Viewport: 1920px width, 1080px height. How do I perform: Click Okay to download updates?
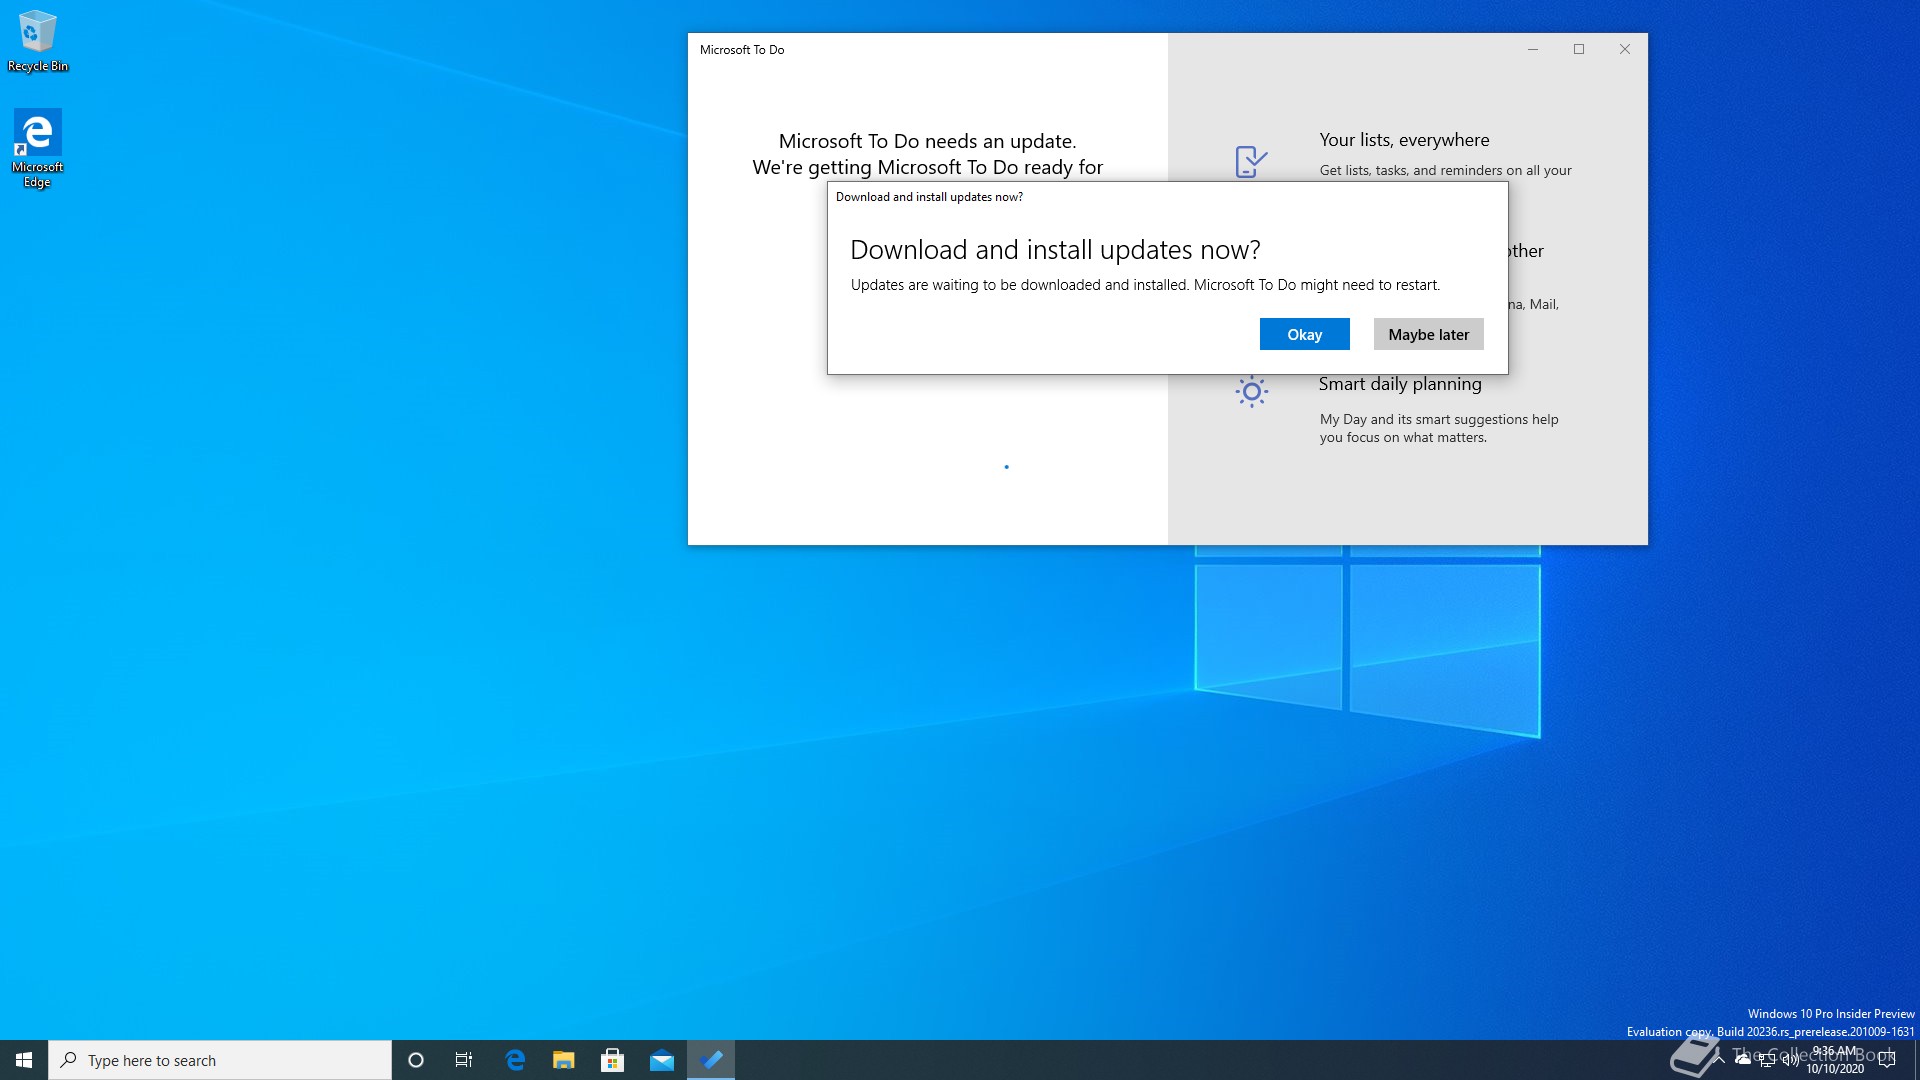pos(1304,334)
